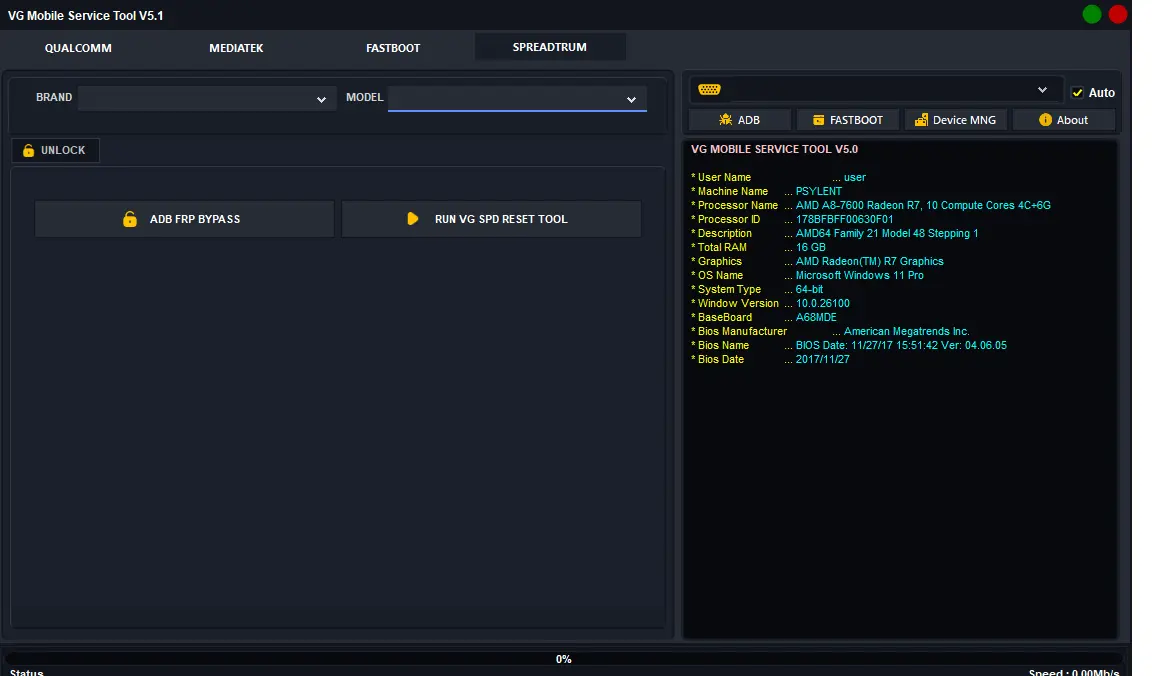Screen dimensions: 1152x676
Task: Toggle the Auto checkbox
Action: (x=1077, y=93)
